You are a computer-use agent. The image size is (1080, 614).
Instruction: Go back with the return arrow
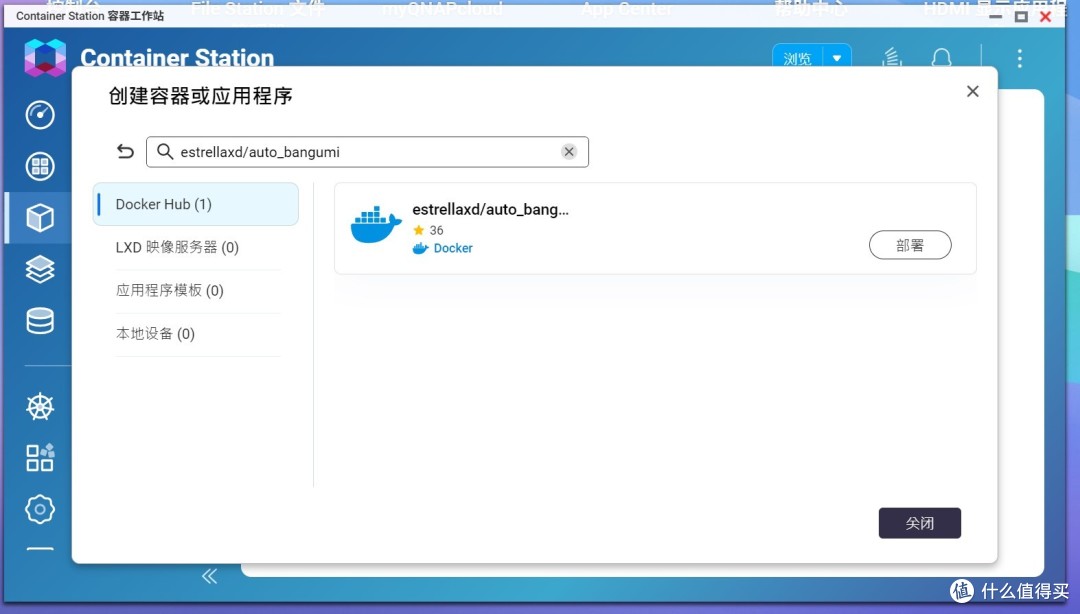coord(125,152)
